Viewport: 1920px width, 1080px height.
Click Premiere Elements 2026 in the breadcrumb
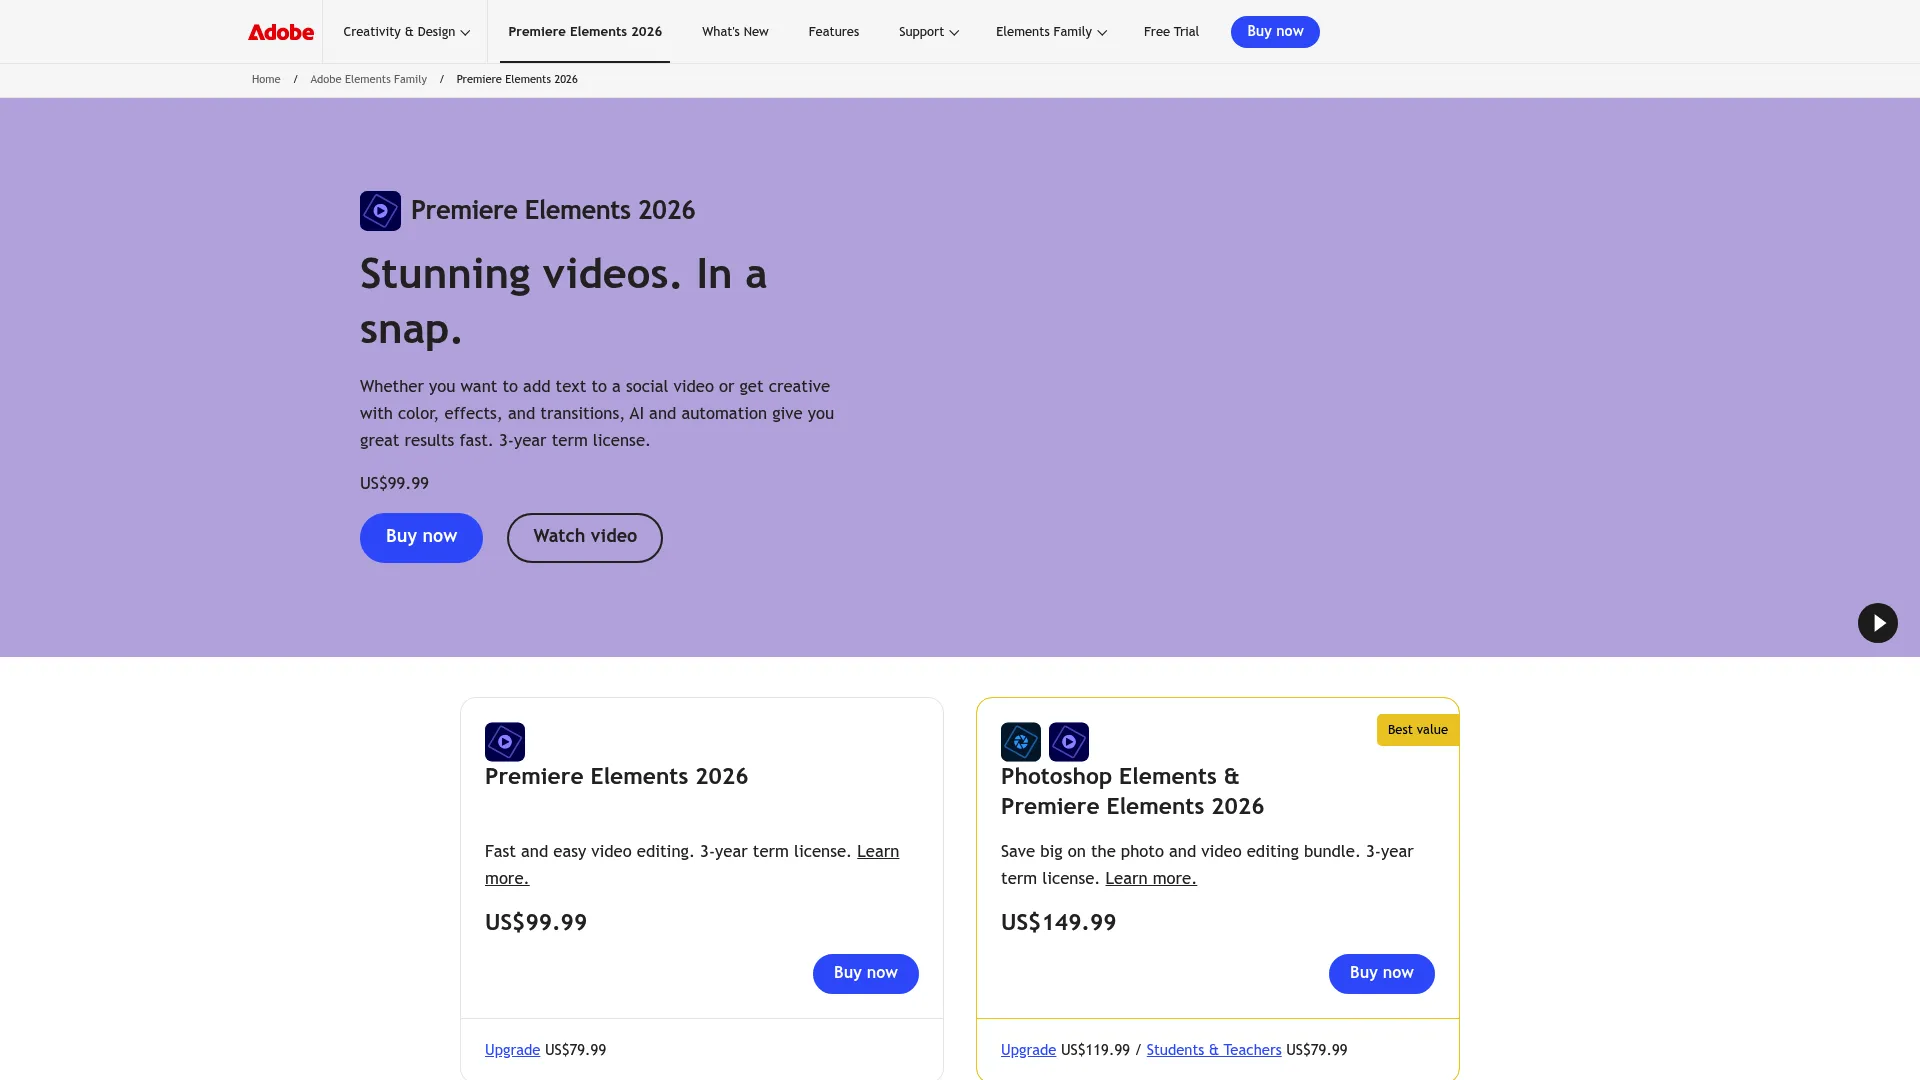point(517,80)
